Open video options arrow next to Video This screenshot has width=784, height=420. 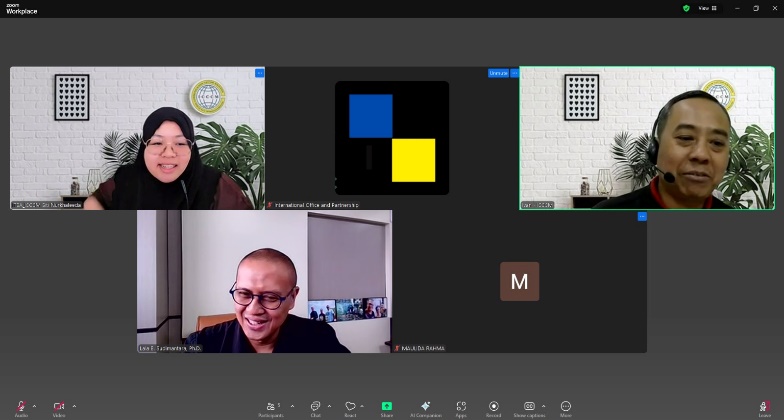tap(74, 406)
